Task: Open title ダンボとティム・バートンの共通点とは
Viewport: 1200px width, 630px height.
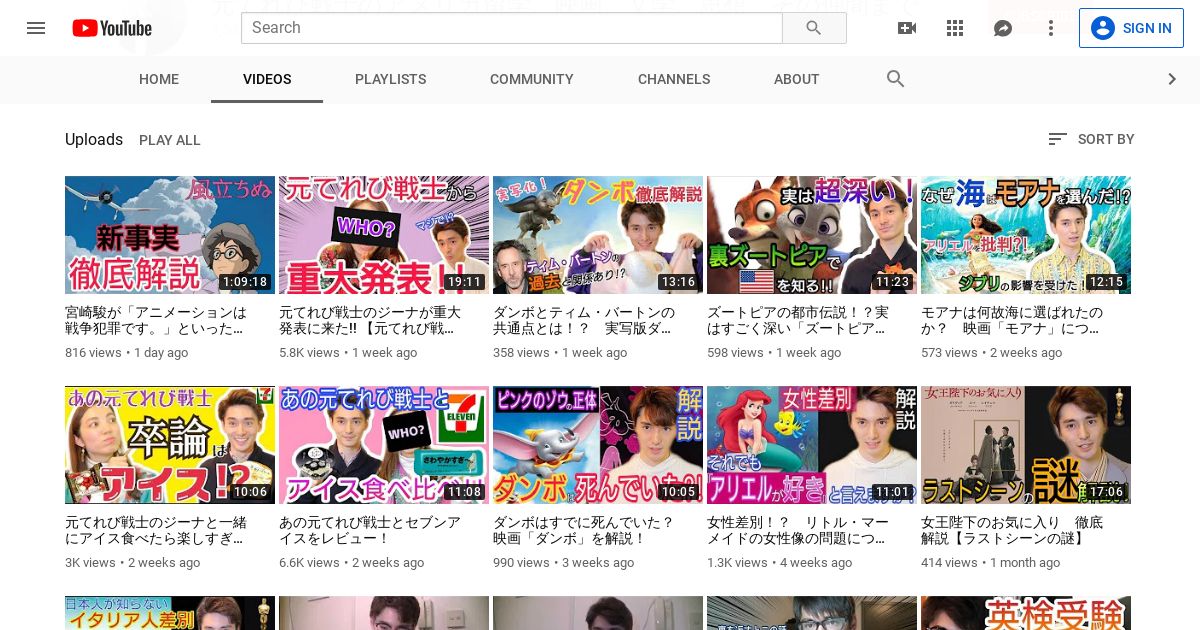Action: (584, 320)
